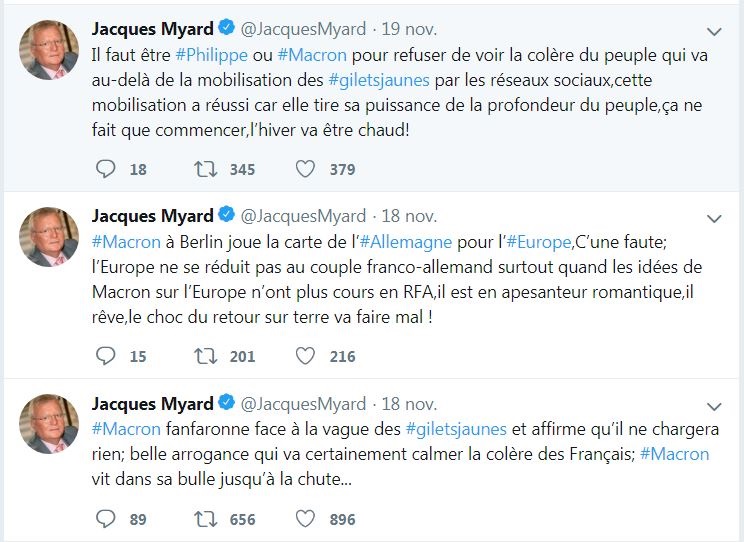Open the #Philippe hashtag link
This screenshot has width=744, height=542.
pos(211,56)
